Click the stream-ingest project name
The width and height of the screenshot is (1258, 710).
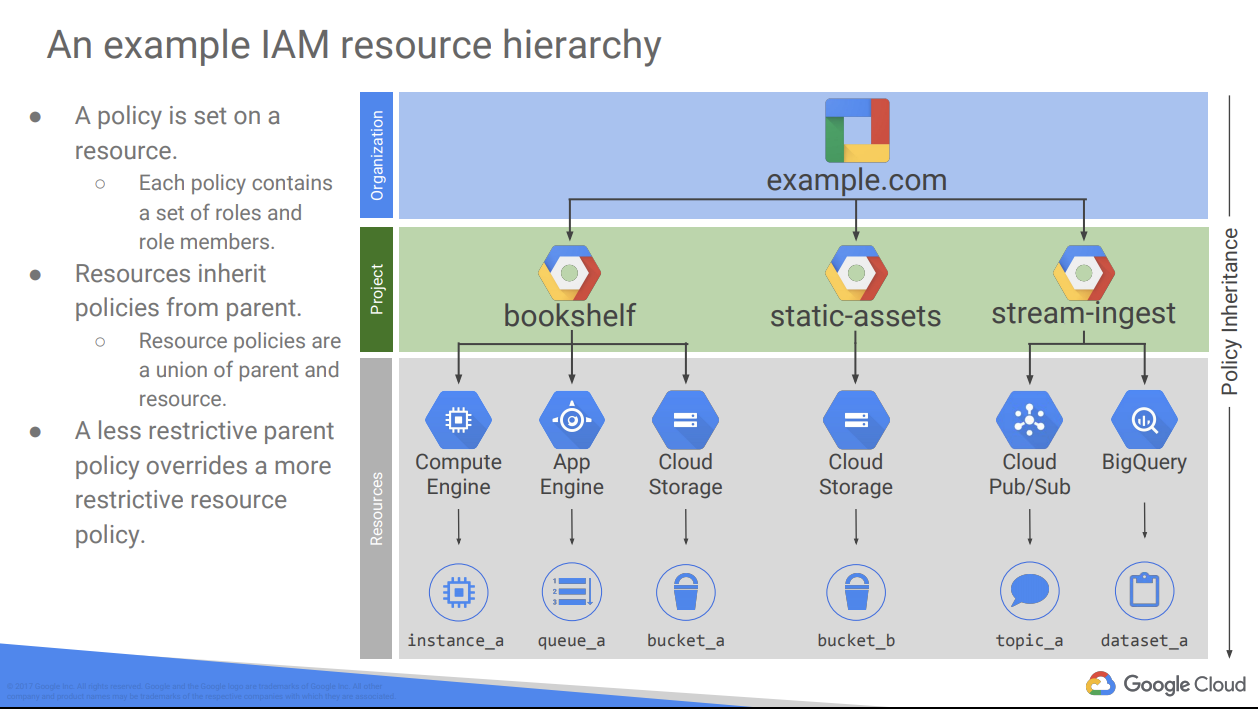point(1084,314)
